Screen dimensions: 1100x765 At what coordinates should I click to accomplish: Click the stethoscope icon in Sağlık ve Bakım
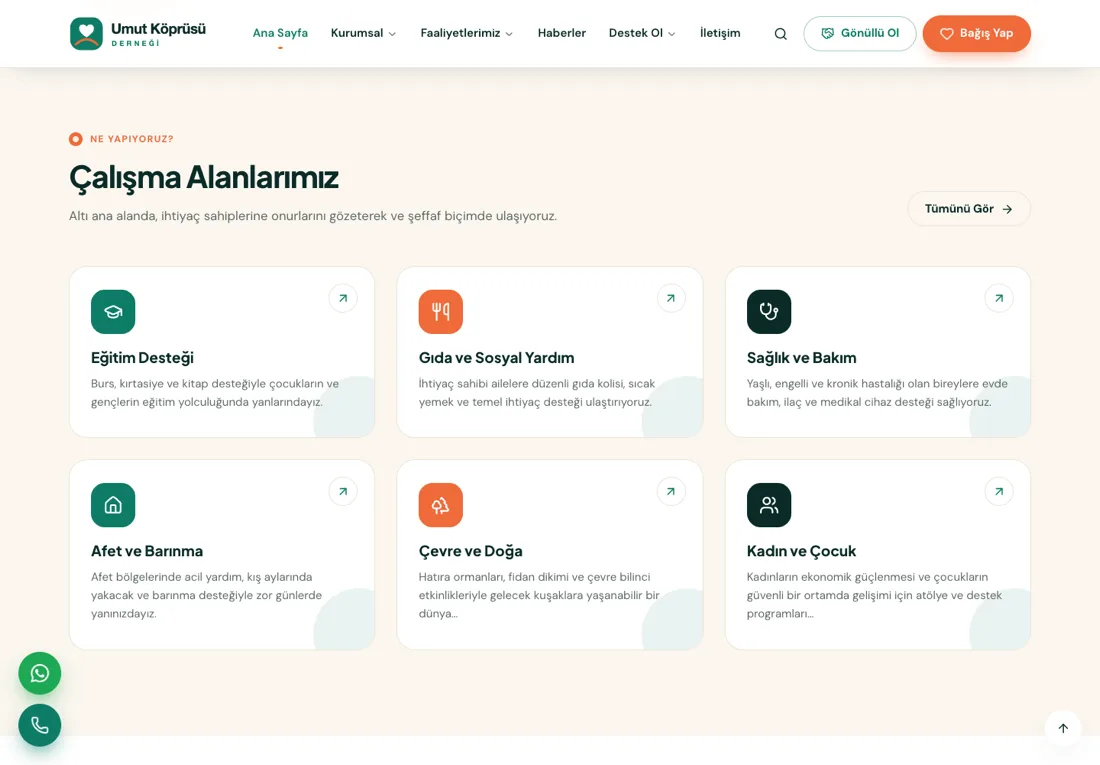(x=769, y=312)
